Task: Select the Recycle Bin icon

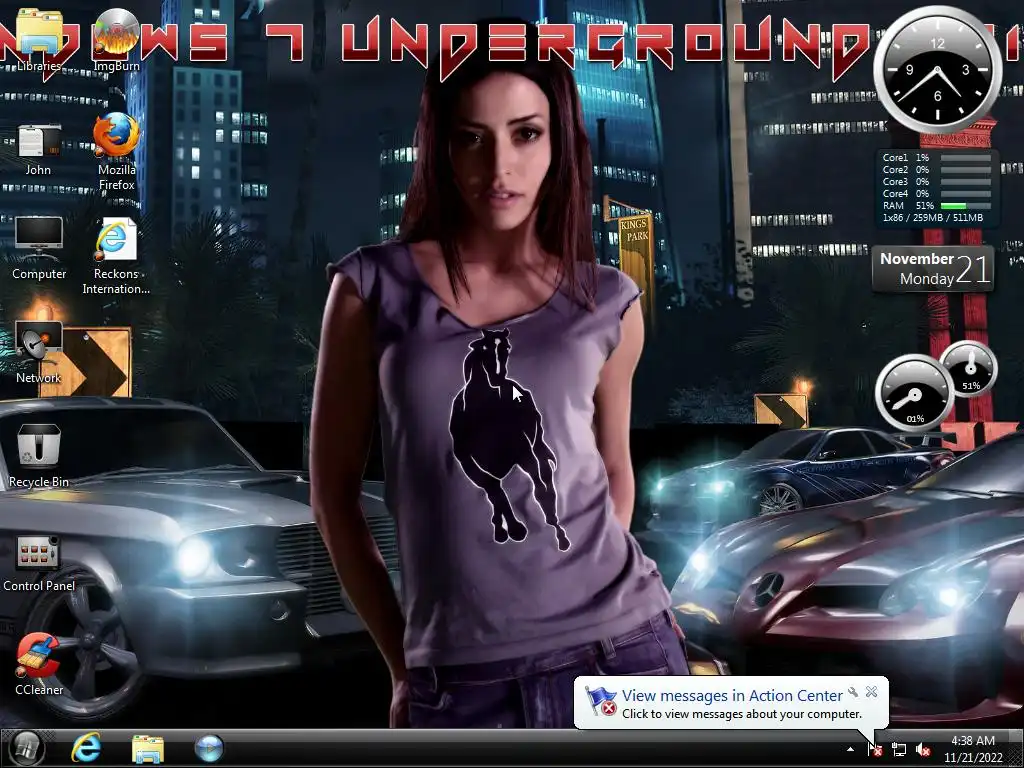Action: [x=39, y=456]
